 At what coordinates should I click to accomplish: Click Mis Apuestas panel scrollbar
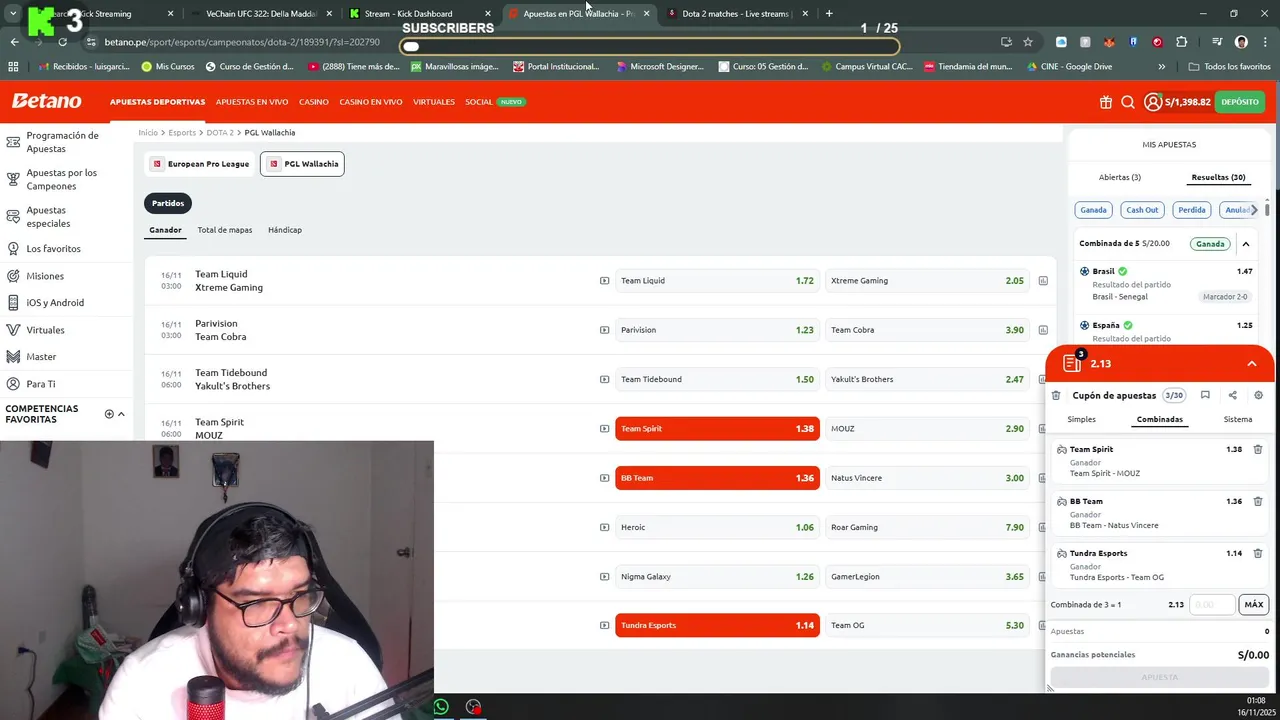click(x=1267, y=209)
